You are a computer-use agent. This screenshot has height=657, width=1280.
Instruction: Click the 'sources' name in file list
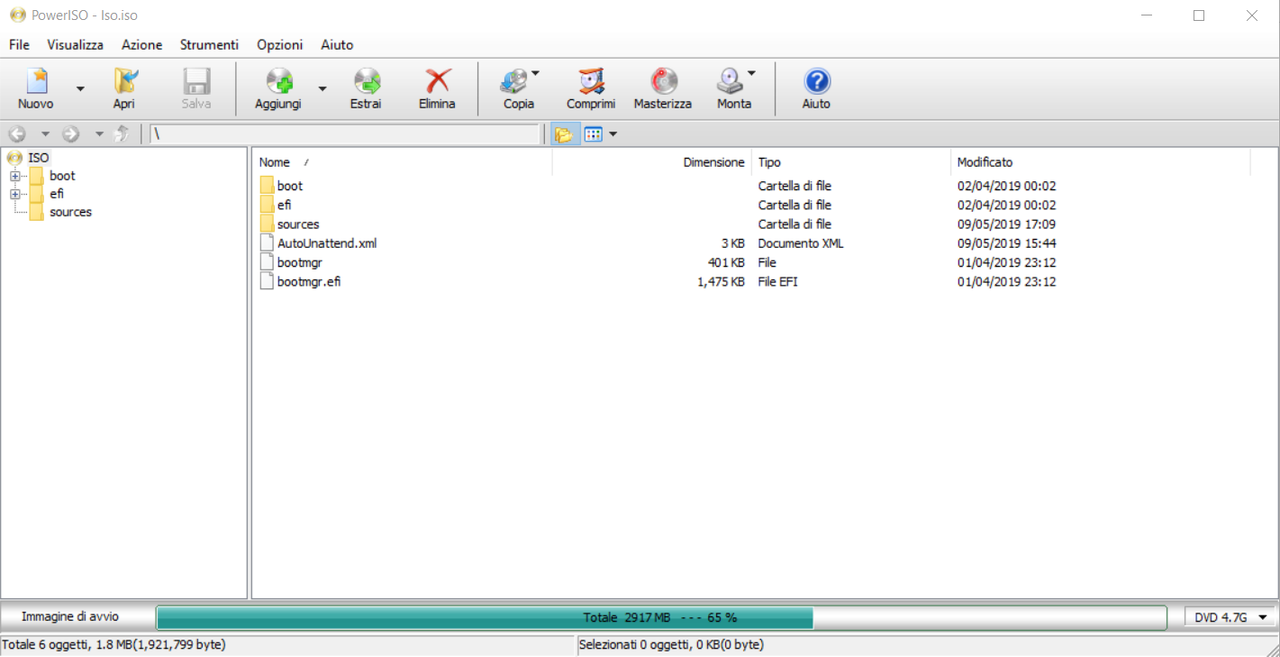[298, 224]
